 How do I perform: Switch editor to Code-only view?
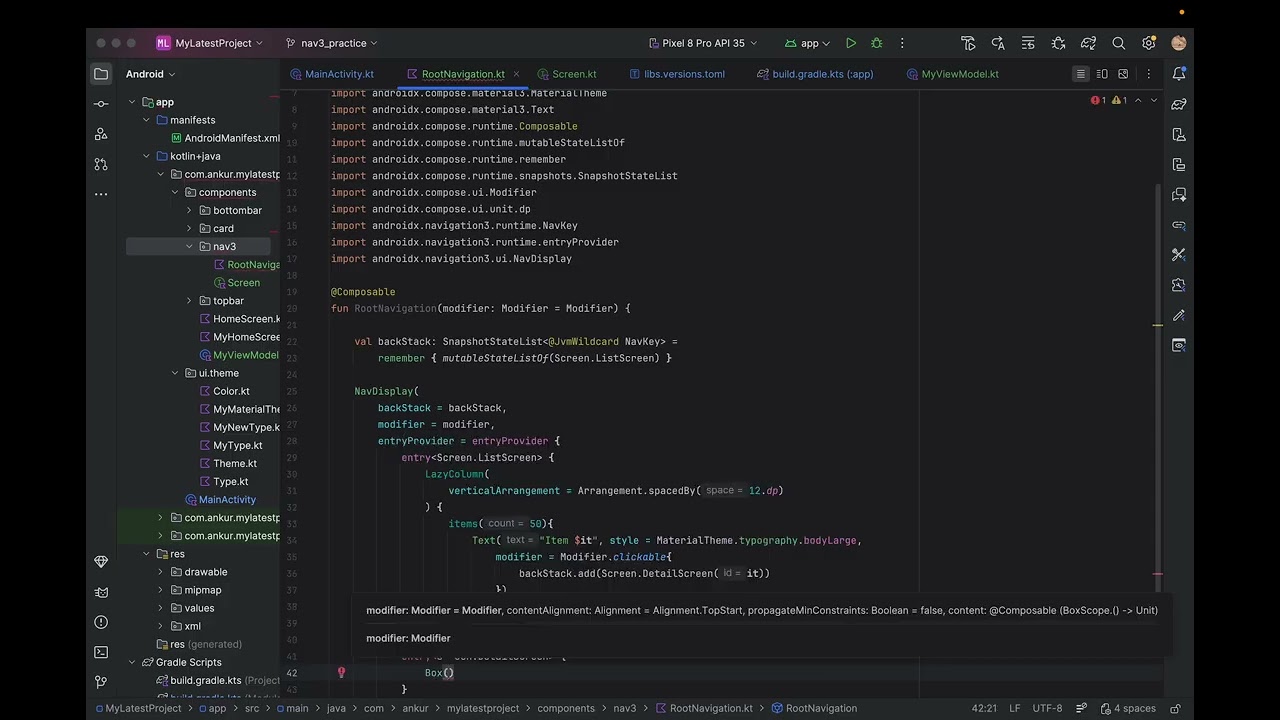pos(1080,74)
